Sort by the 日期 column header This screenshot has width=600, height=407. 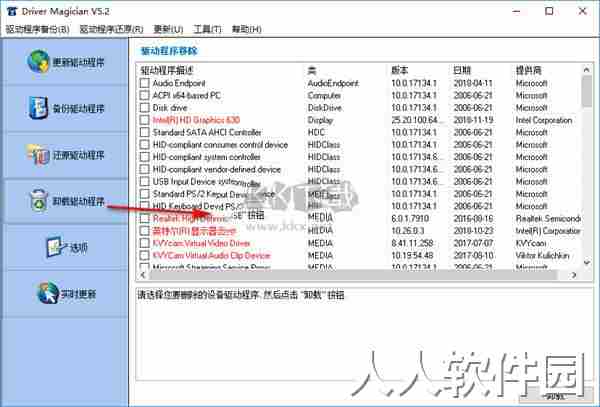pyautogui.click(x=462, y=70)
